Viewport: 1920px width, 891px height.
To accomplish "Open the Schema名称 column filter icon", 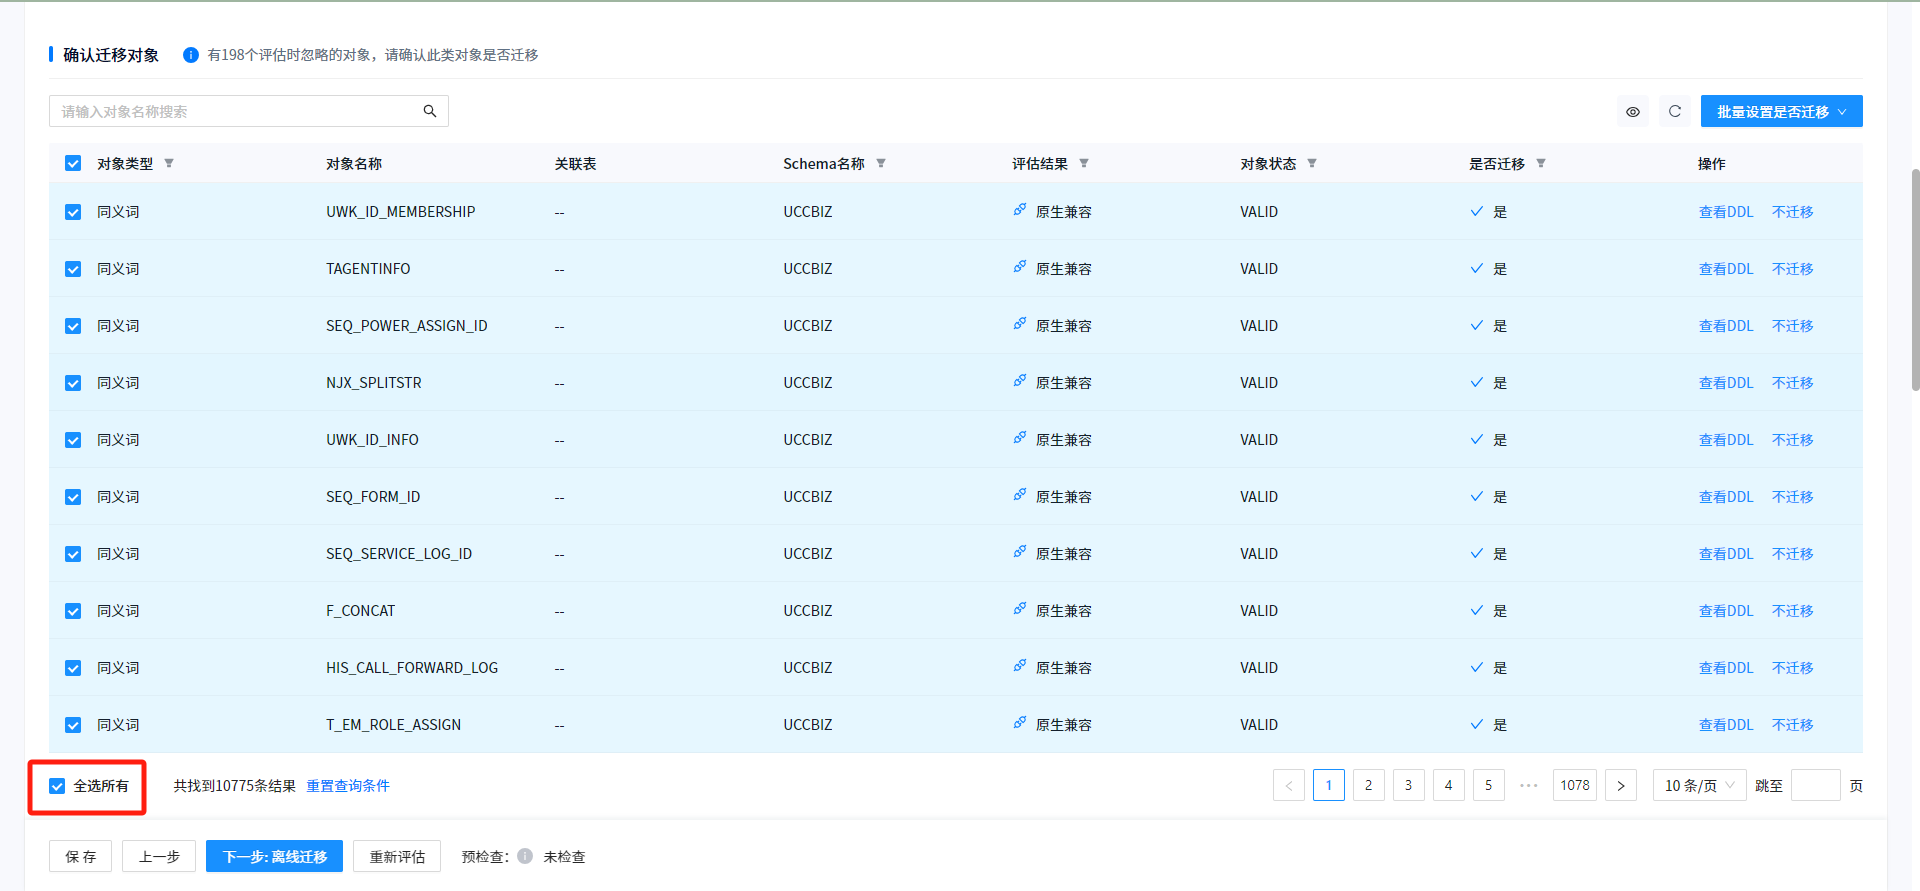I will 881,163.
